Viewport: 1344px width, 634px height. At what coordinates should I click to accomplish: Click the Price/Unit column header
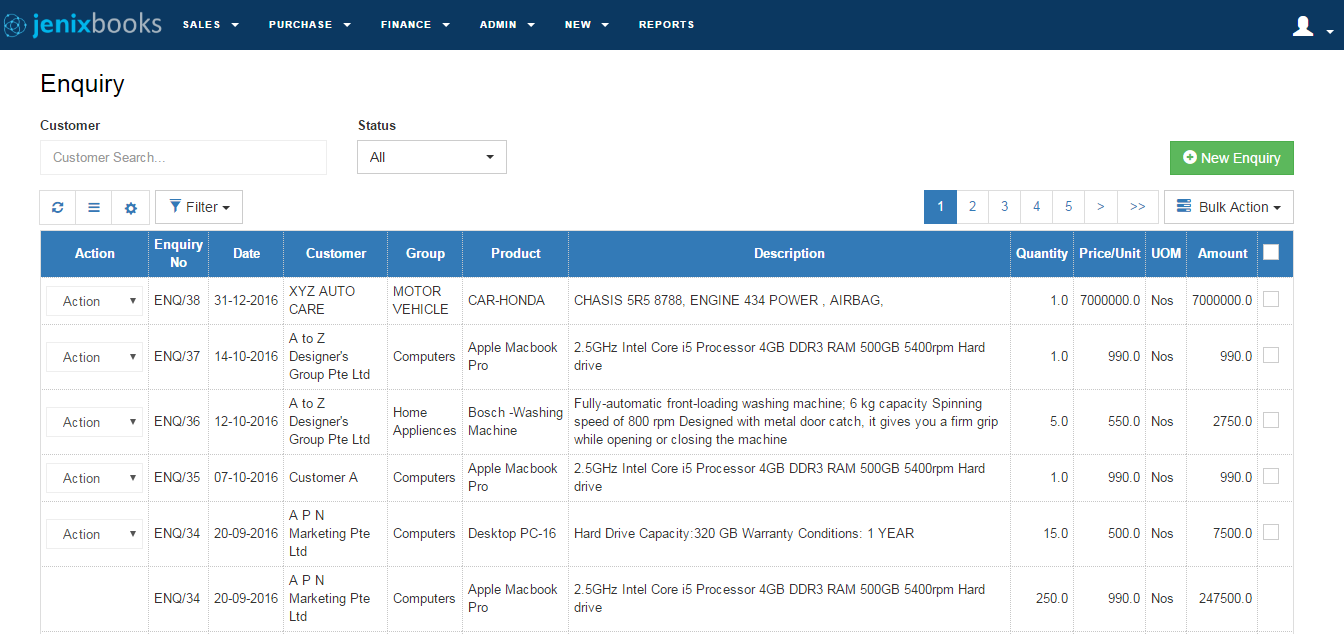[x=1109, y=253]
